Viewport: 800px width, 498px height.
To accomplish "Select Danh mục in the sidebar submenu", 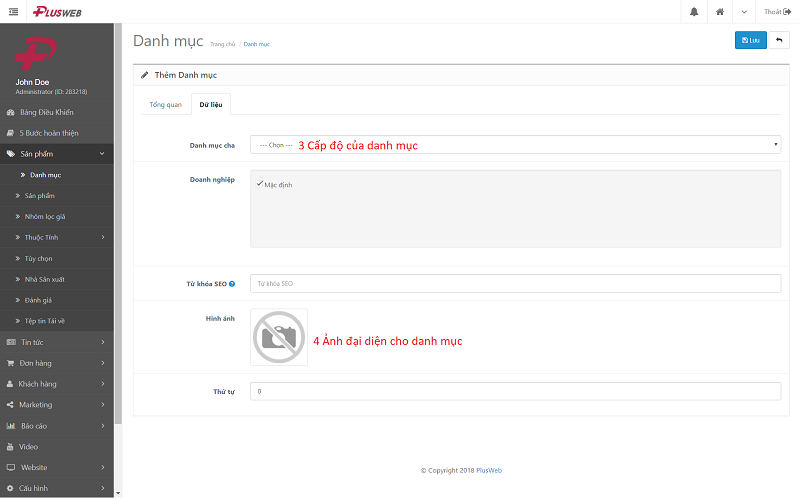I will pyautogui.click(x=57, y=175).
